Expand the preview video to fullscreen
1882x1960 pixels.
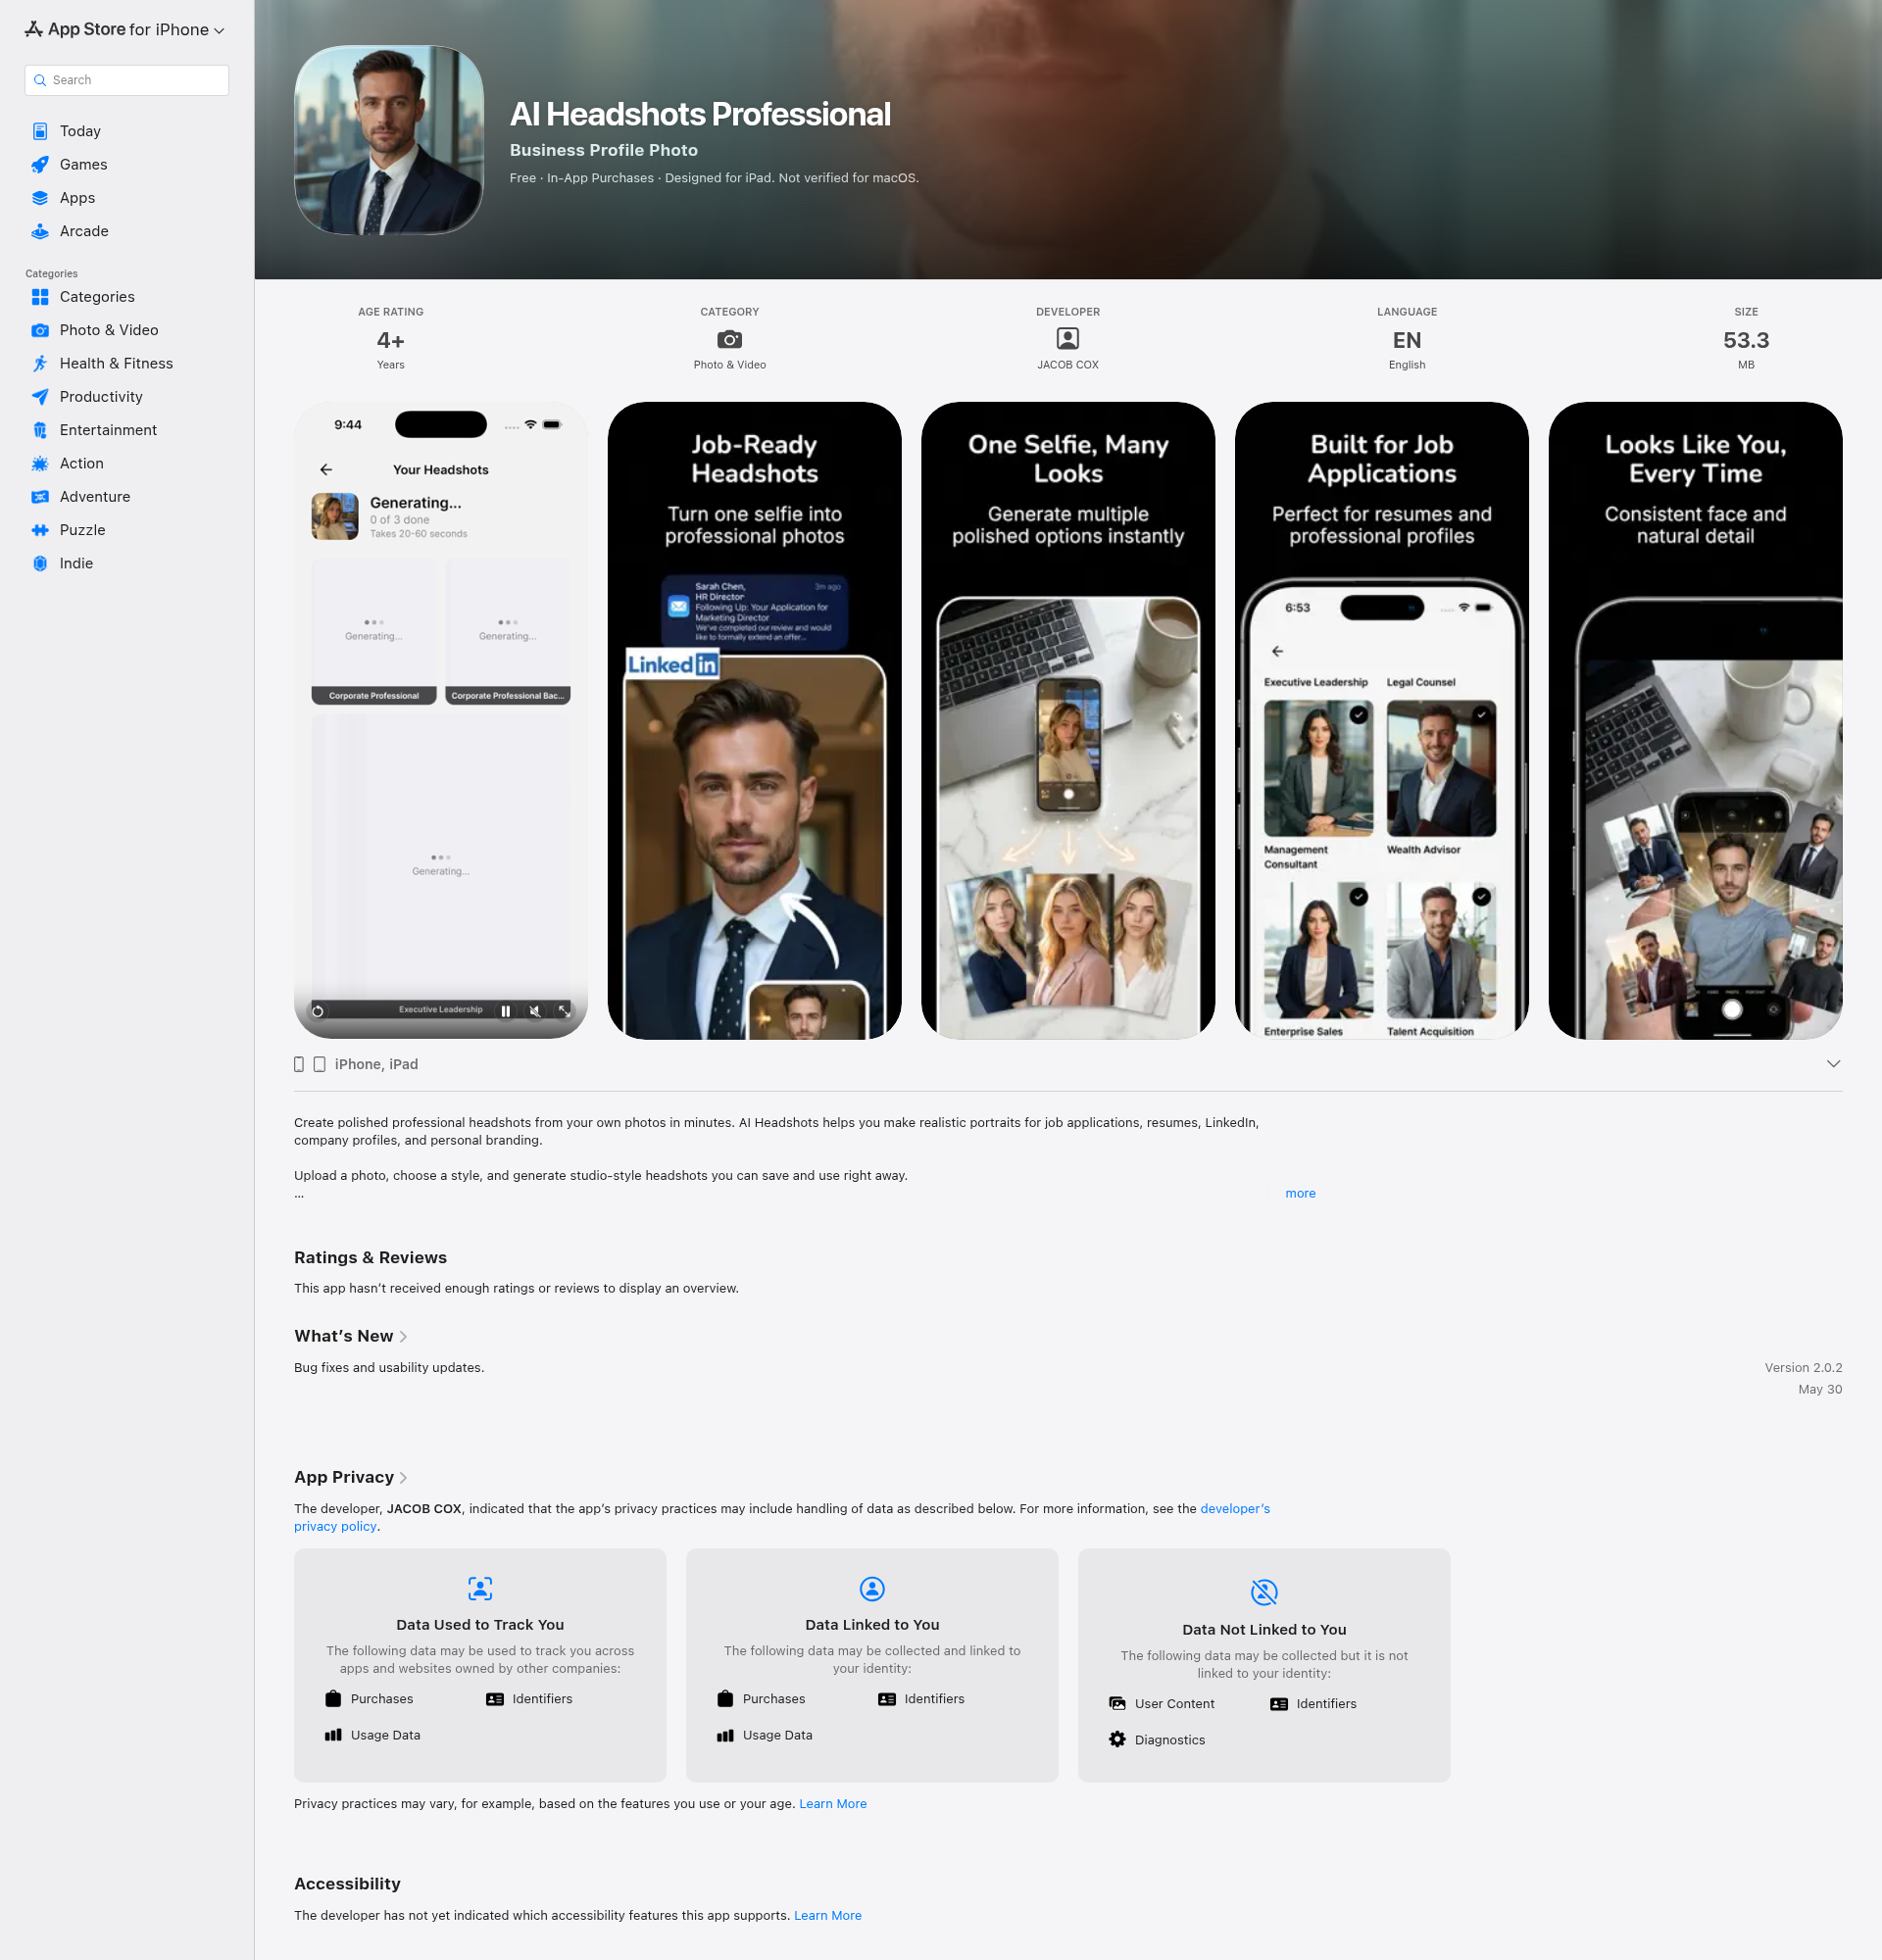(x=564, y=1011)
